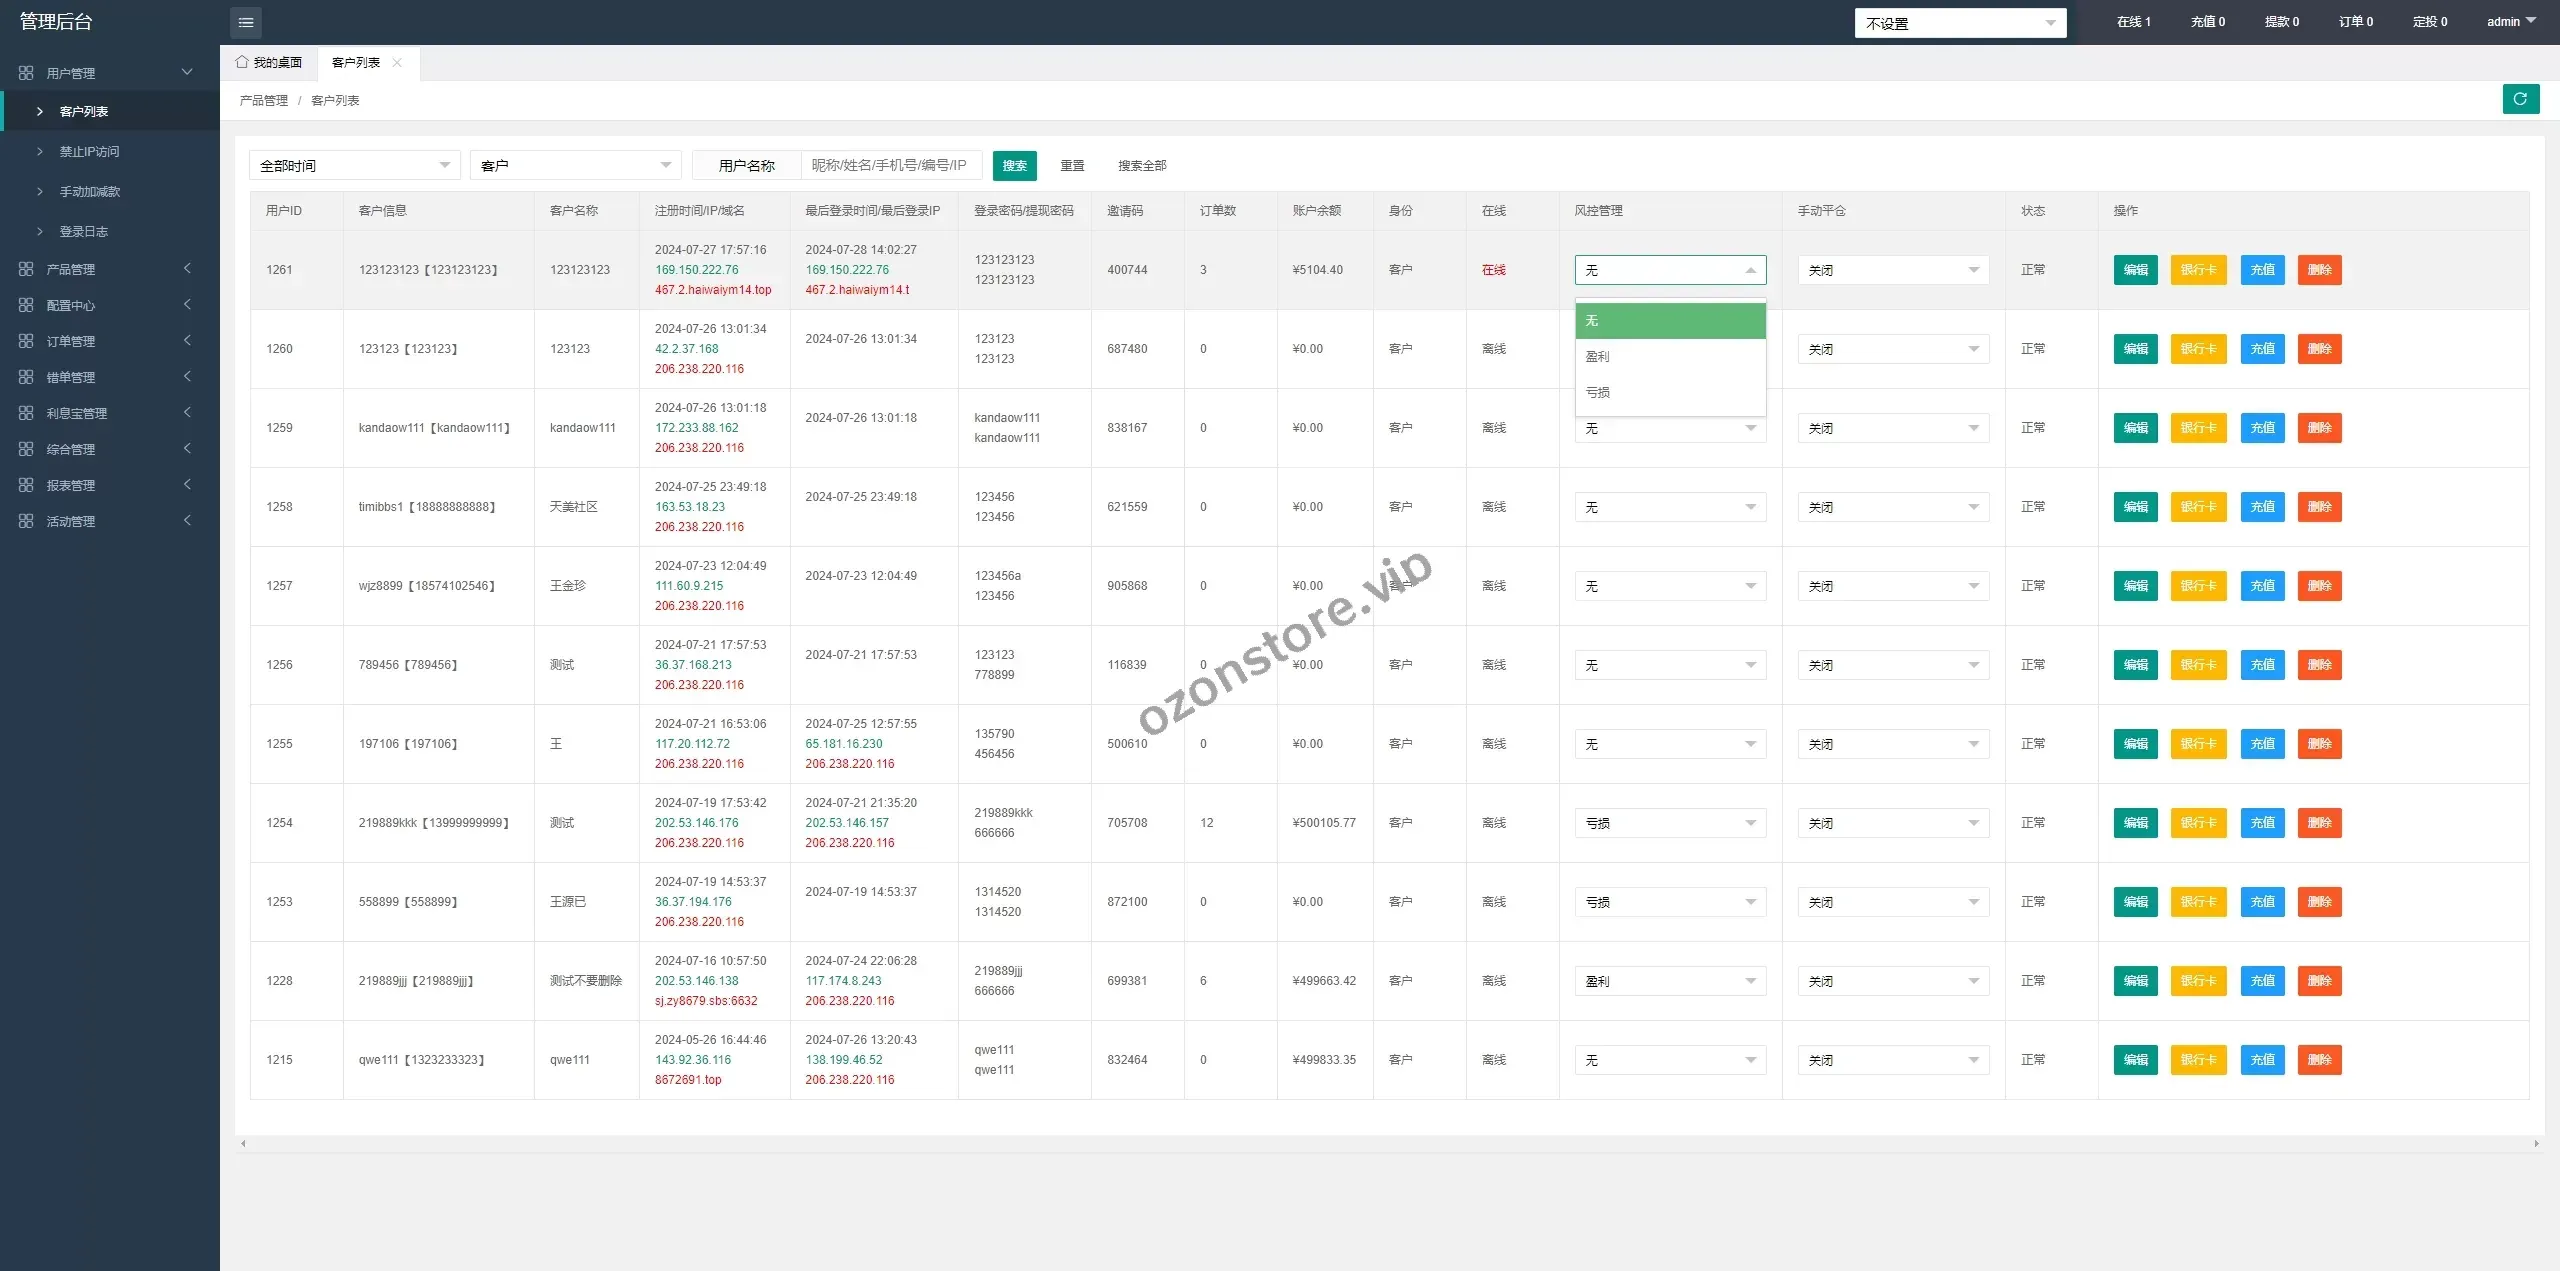Open the 全部时间 time filter dropdown

[x=354, y=165]
